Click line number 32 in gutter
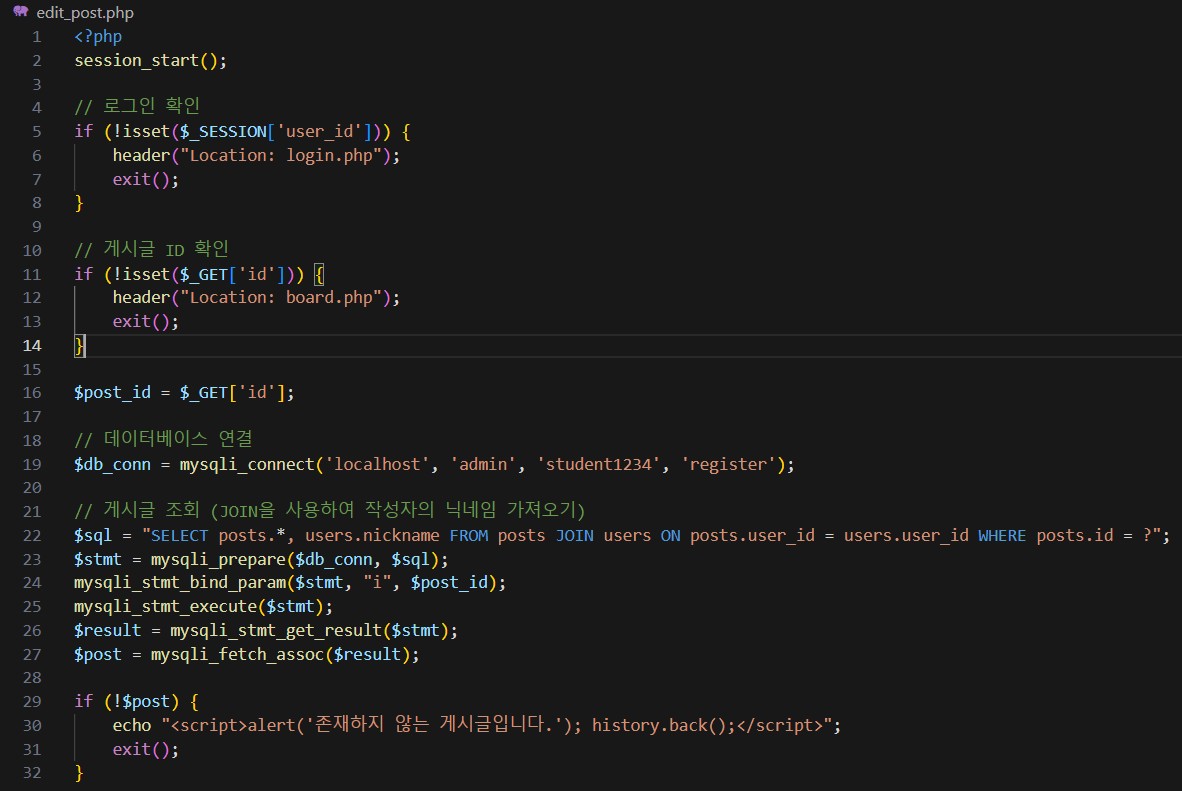 (32, 773)
